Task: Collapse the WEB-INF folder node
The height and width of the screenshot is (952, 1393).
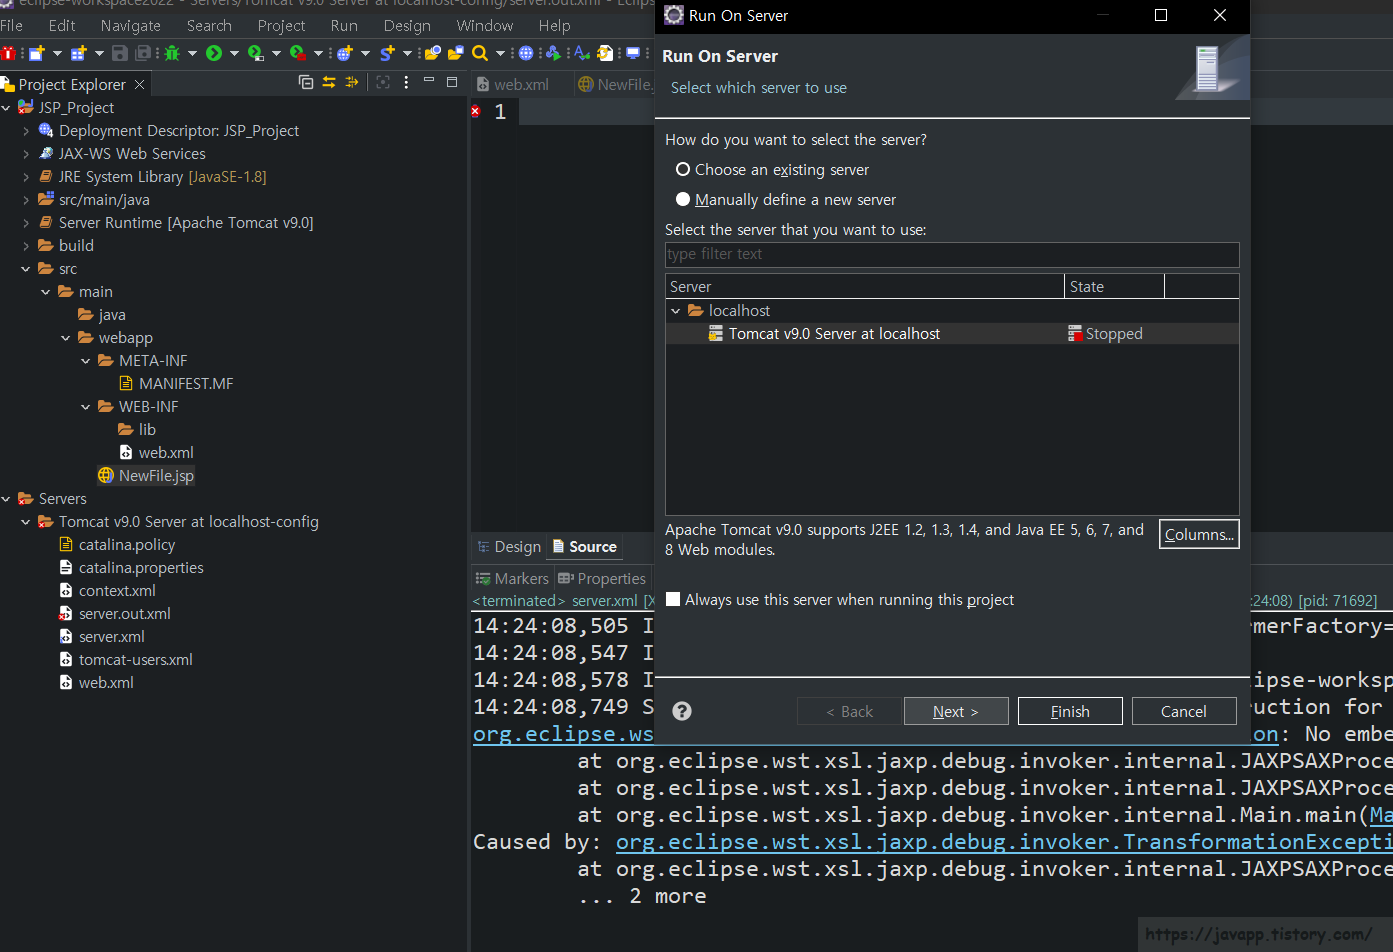Action: coord(86,407)
